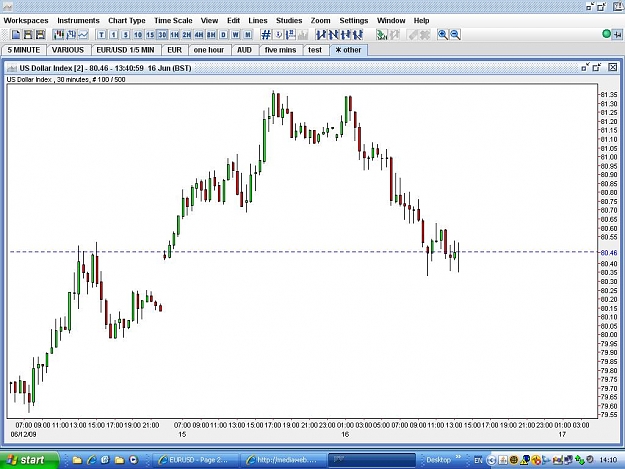This screenshot has height=469, width=625.
Task: Click the greyed delete X icon
Action: pyautogui.click(x=425, y=35)
